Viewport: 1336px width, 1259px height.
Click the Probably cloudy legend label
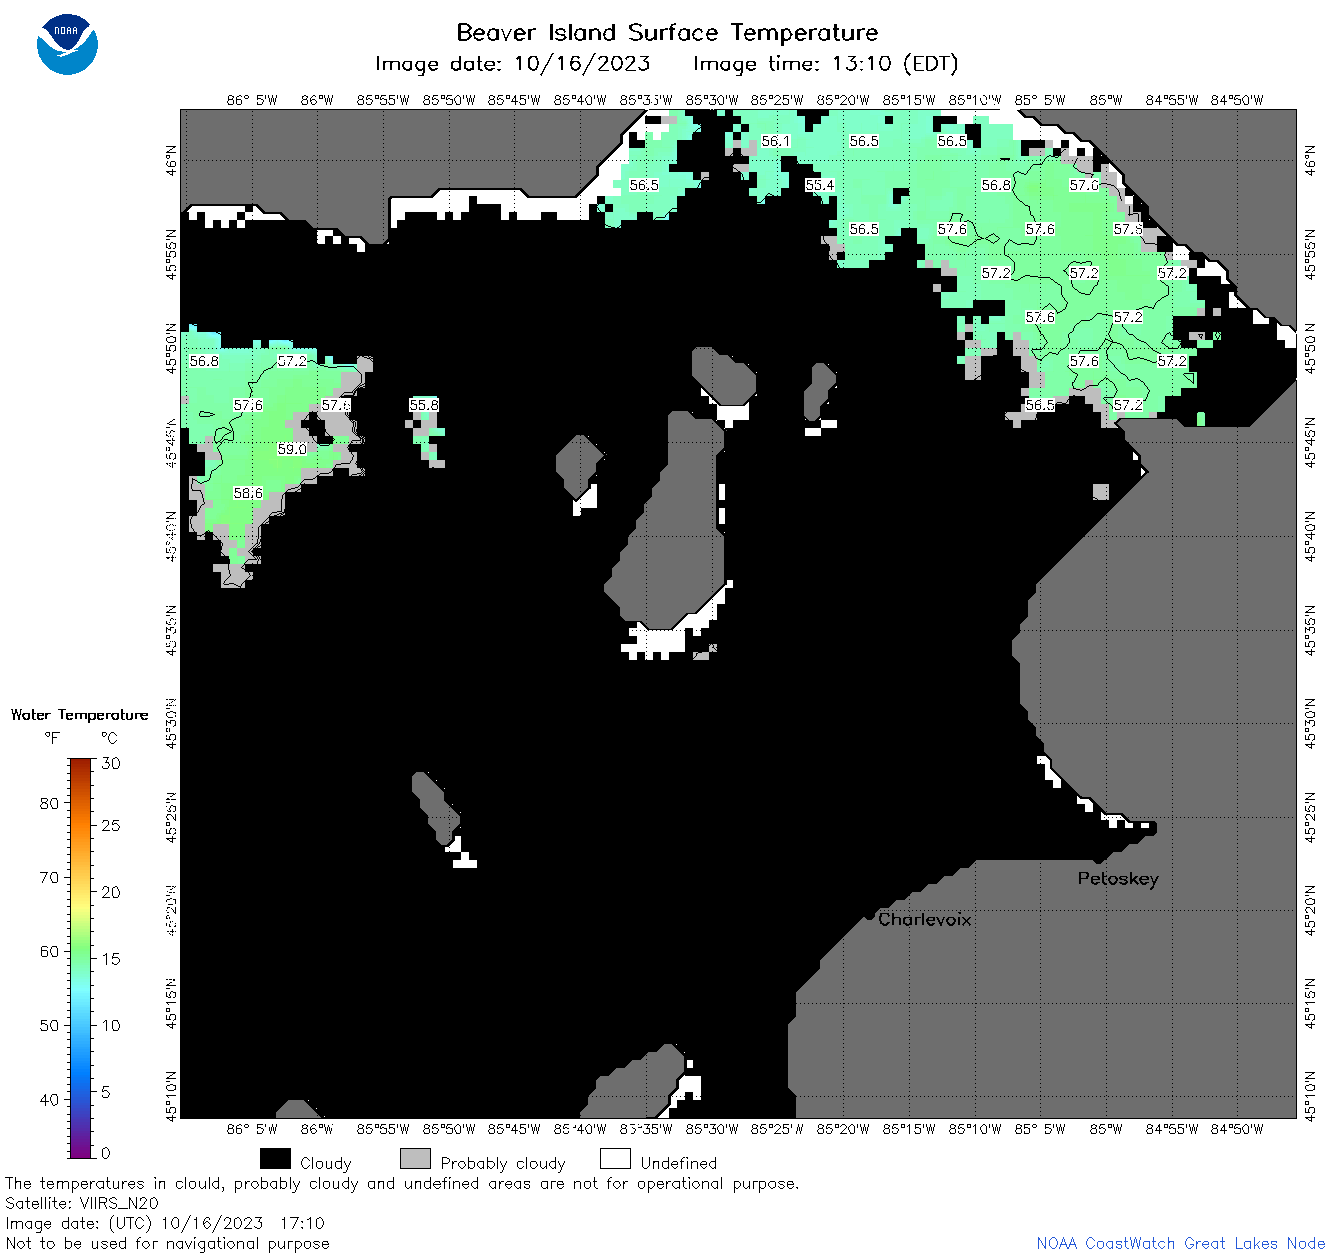pyautogui.click(x=503, y=1163)
